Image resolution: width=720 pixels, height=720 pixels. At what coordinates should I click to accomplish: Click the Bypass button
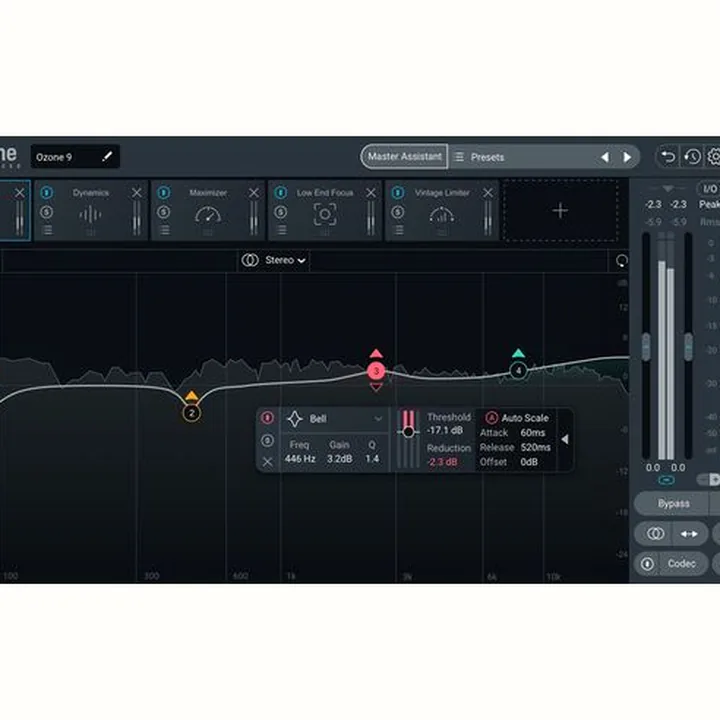[x=673, y=504]
